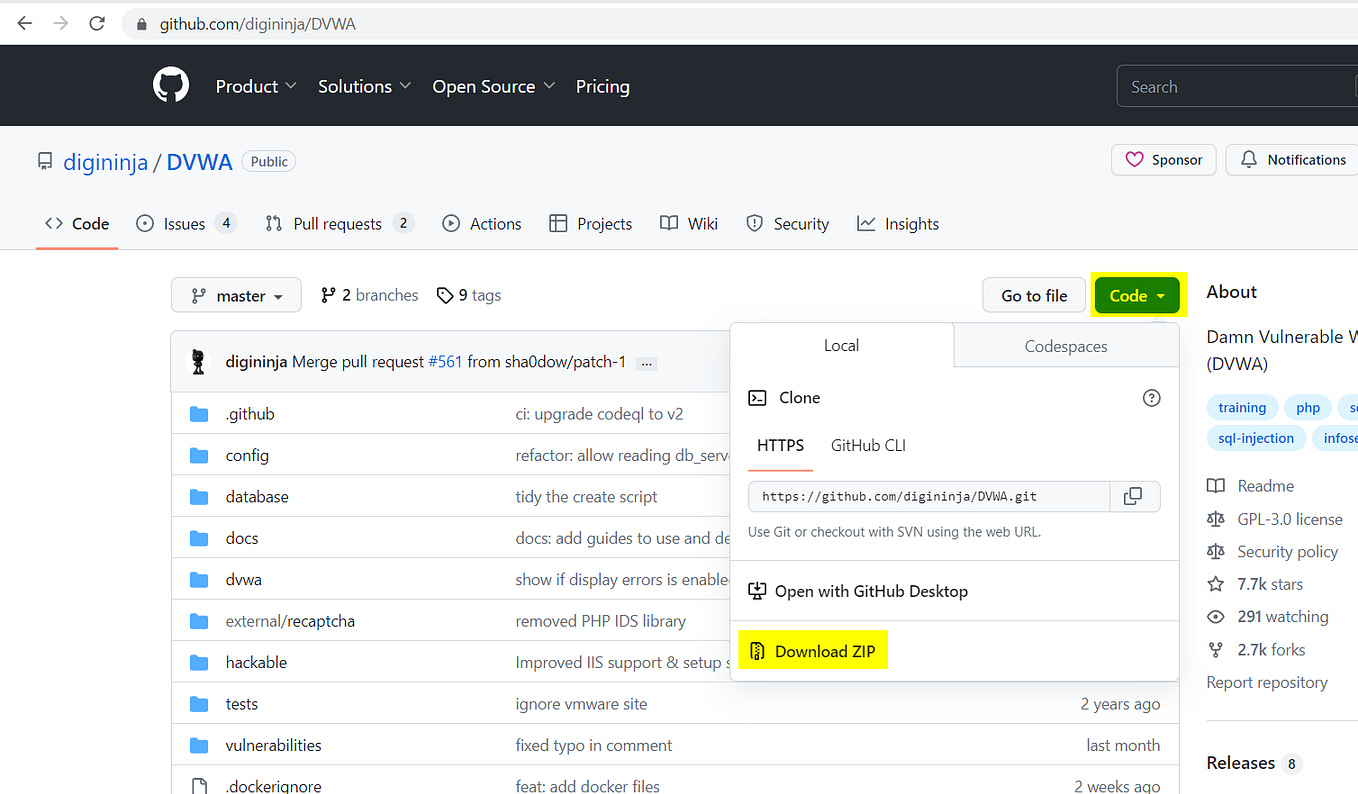The height and width of the screenshot is (794, 1358).
Task: Click the Notifications button
Action: (1293, 160)
